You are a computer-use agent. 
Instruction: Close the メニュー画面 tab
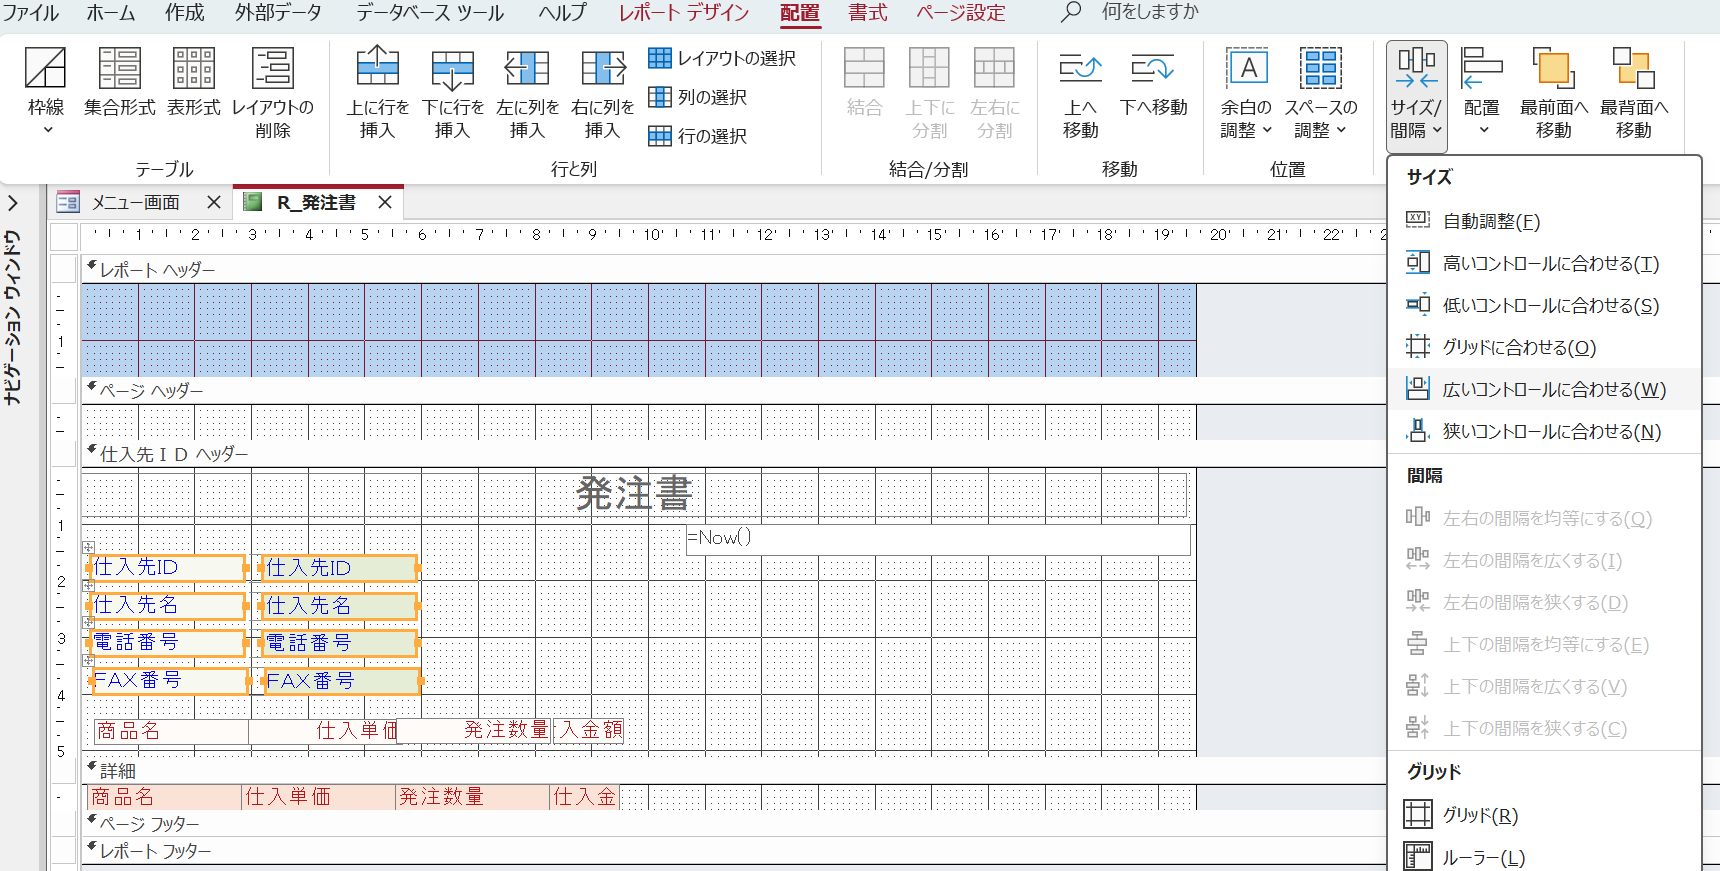214,202
